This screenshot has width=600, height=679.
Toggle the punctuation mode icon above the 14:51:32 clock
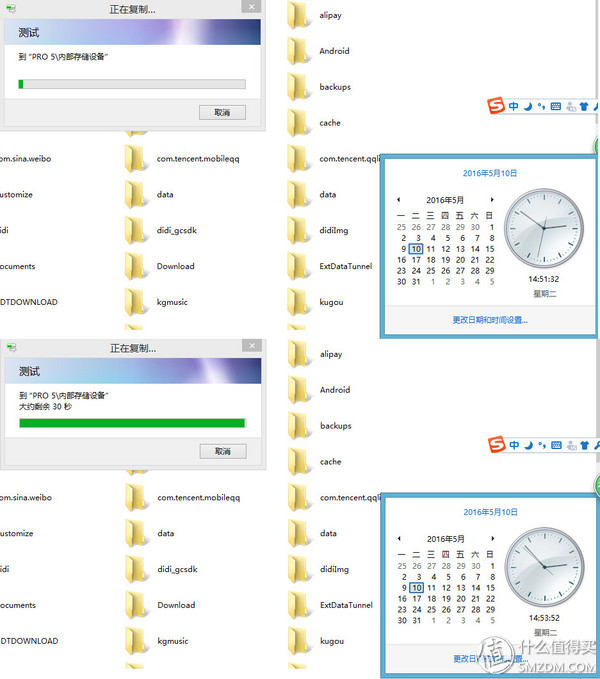click(541, 106)
